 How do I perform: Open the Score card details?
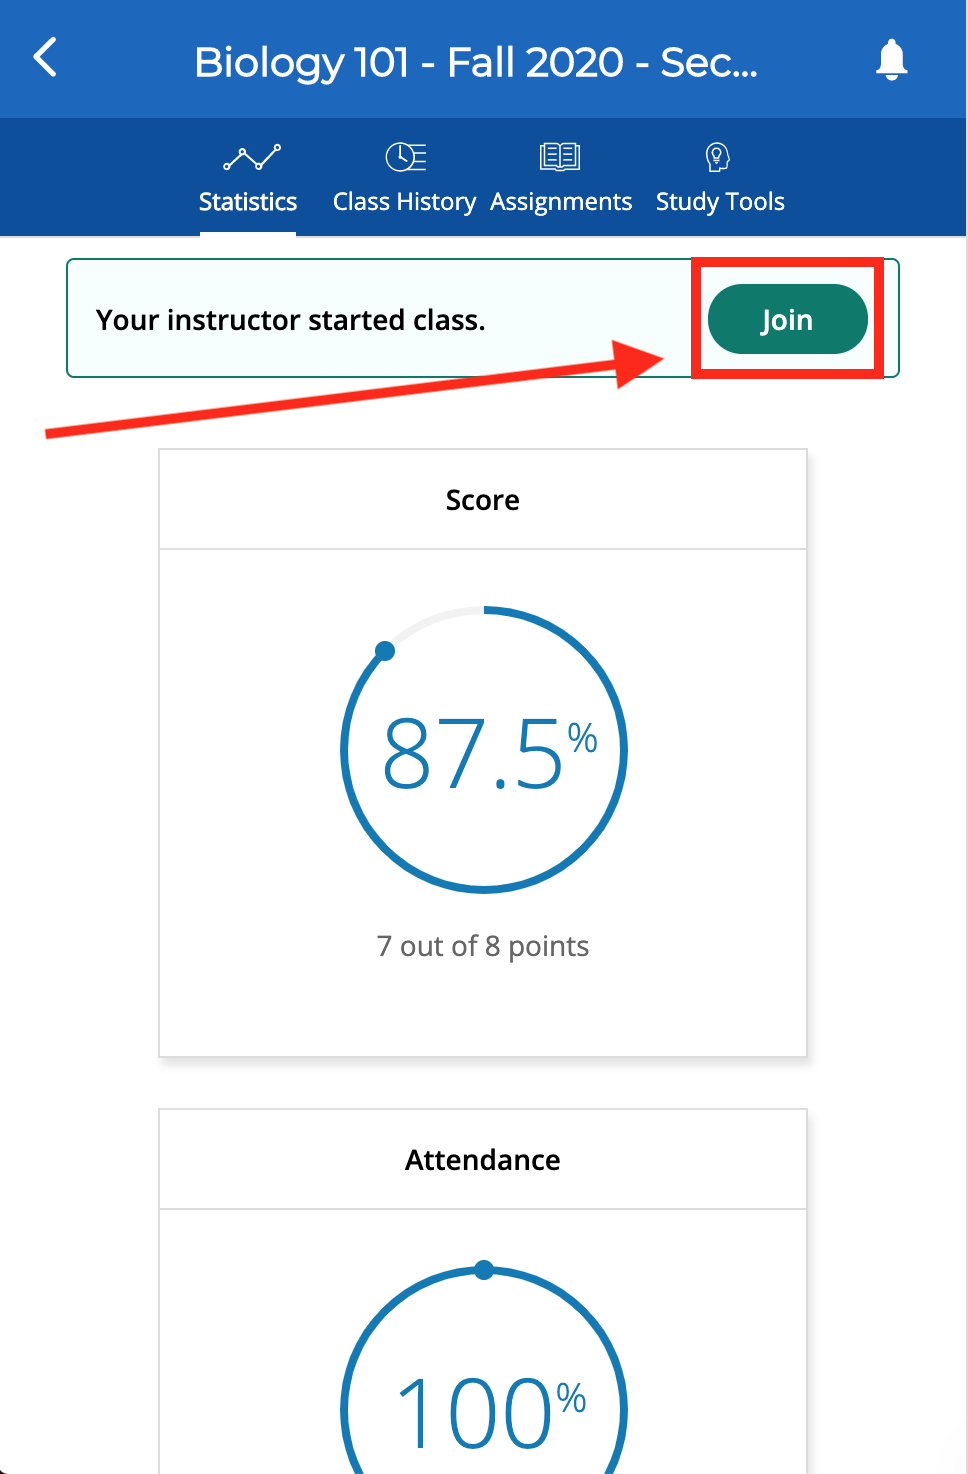click(x=483, y=499)
